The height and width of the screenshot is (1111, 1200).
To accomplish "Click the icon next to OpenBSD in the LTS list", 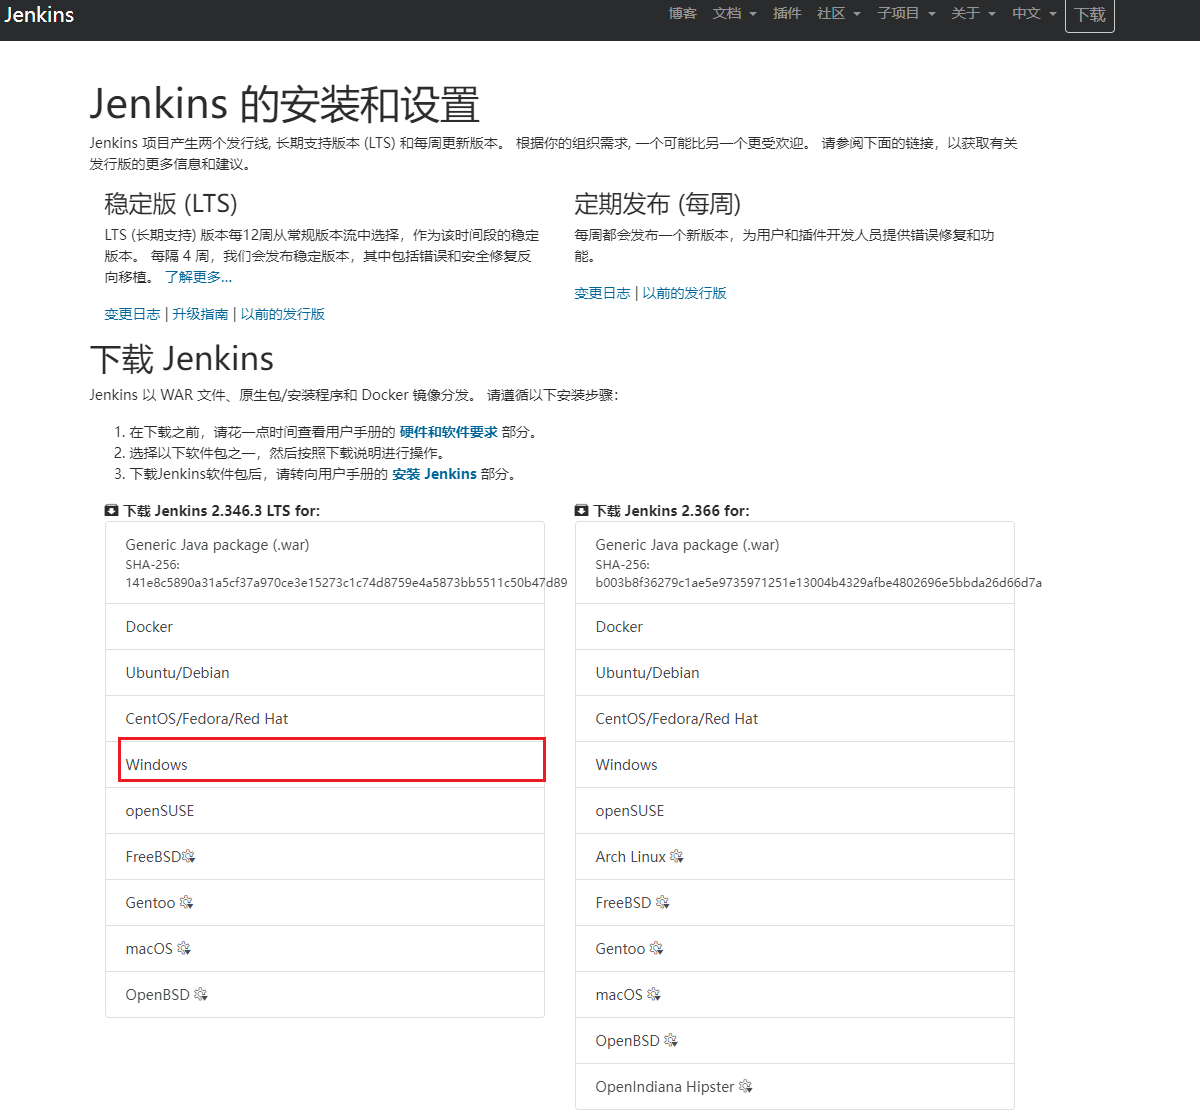I will tap(201, 995).
